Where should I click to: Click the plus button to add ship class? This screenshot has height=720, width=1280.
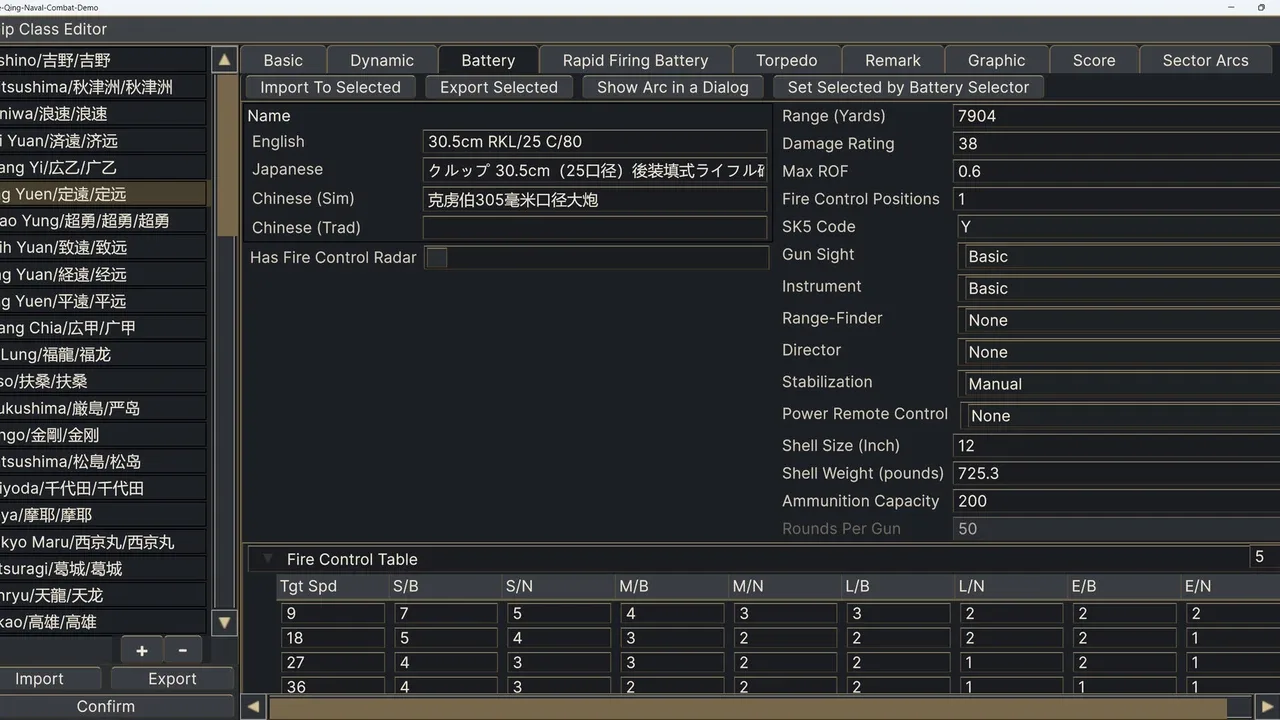click(x=141, y=650)
